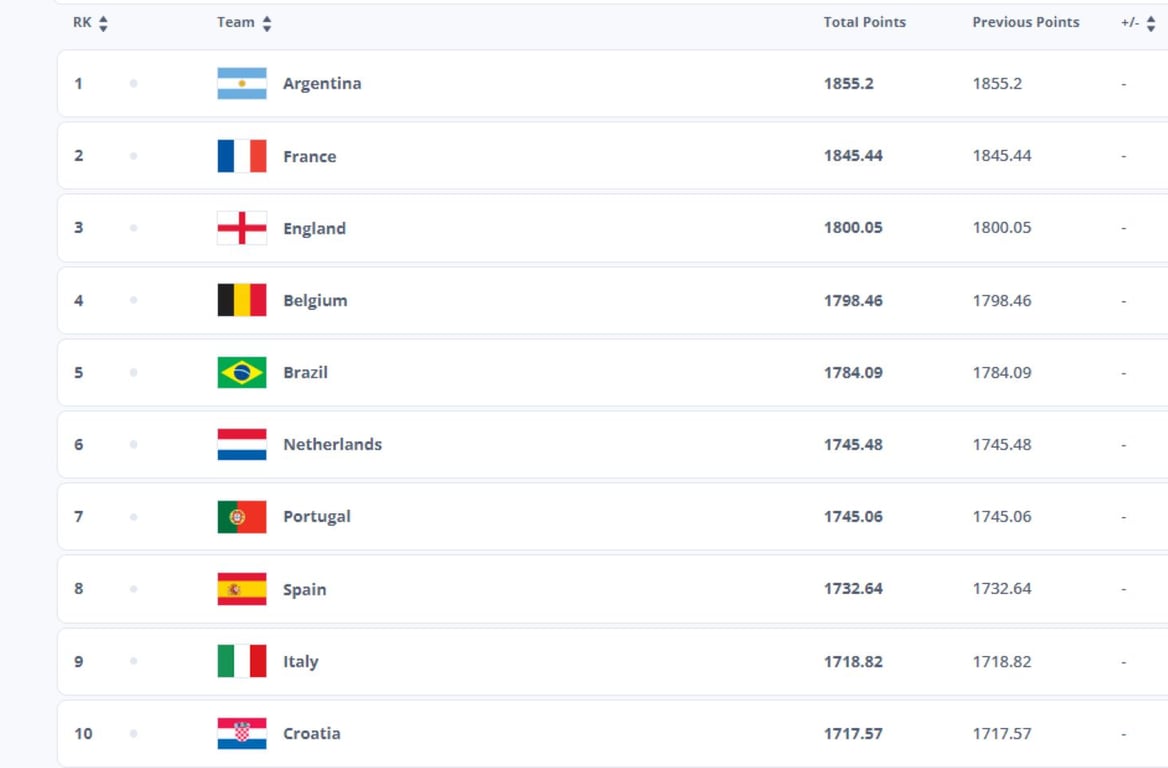Click the Netherlands flag icon
The height and width of the screenshot is (768, 1168).
point(242,444)
